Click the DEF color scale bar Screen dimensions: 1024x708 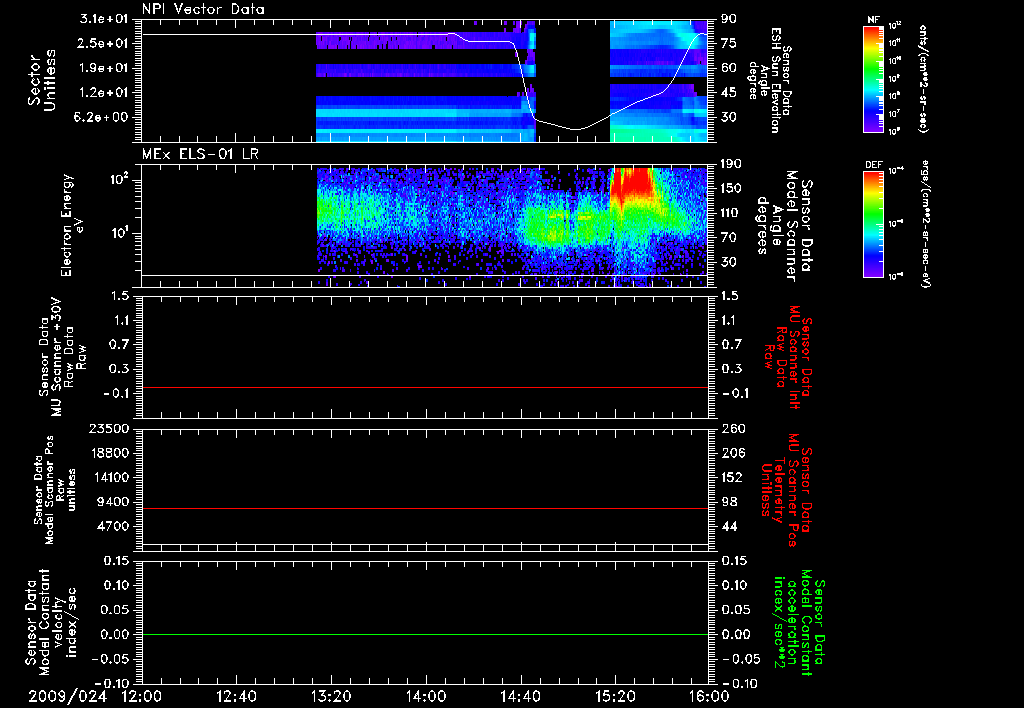[873, 223]
